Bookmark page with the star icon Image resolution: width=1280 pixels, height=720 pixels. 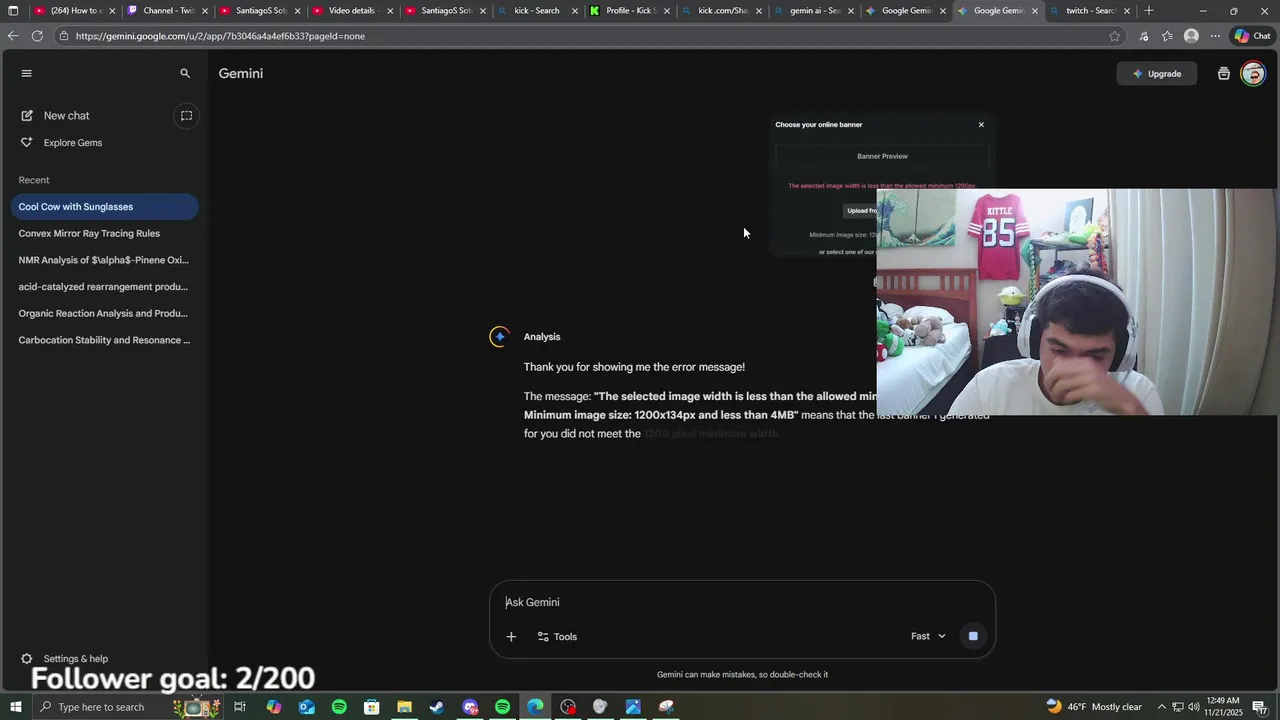click(x=1115, y=36)
